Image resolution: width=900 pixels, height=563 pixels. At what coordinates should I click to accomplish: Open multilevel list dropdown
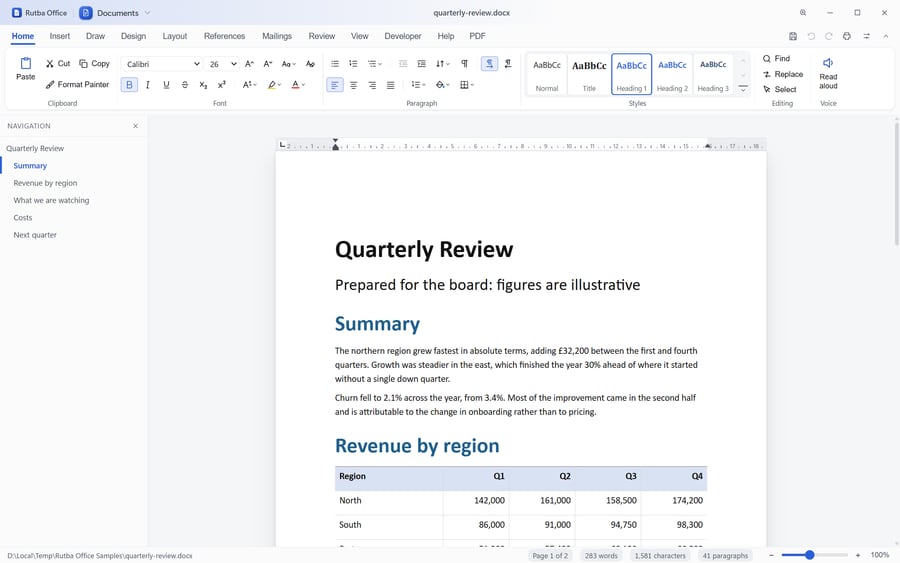[x=374, y=64]
